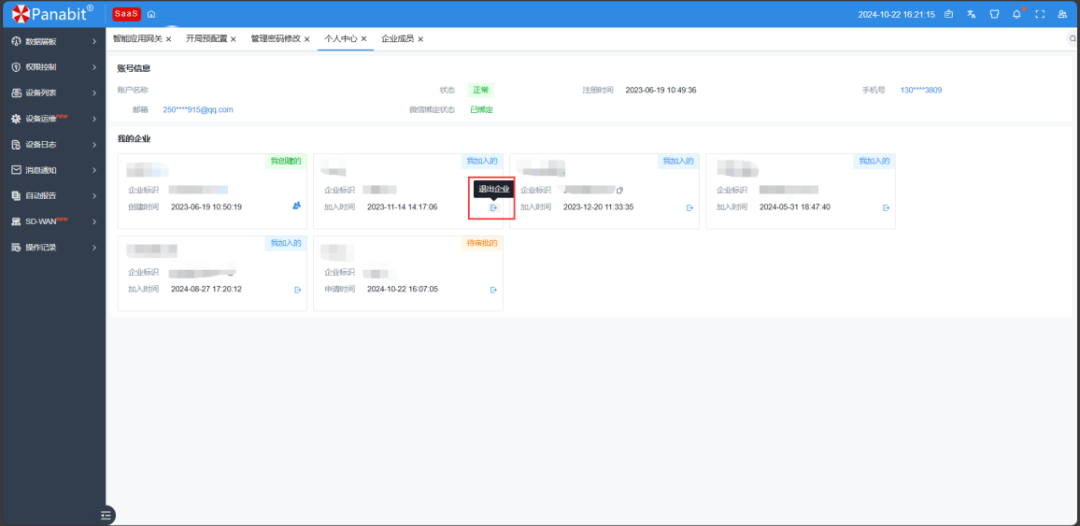1080x526 pixels.
Task: Click the 设备运维 gear icon in sidebar
Action: (x=16, y=118)
